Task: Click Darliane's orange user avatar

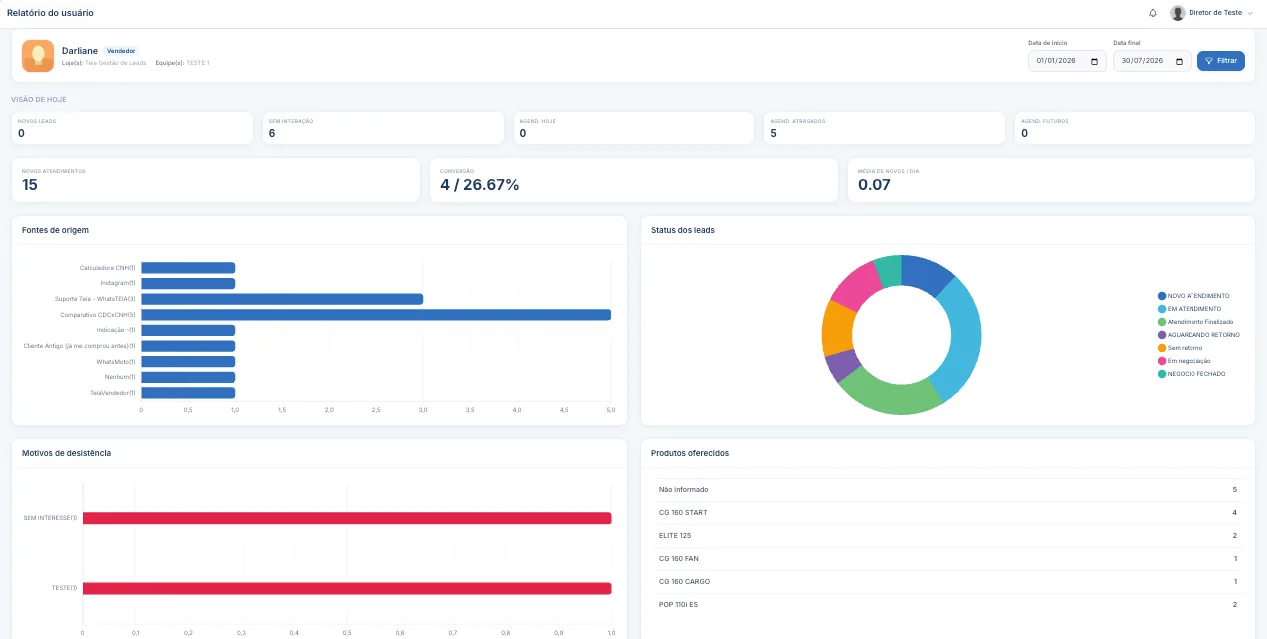Action: pyautogui.click(x=38, y=56)
